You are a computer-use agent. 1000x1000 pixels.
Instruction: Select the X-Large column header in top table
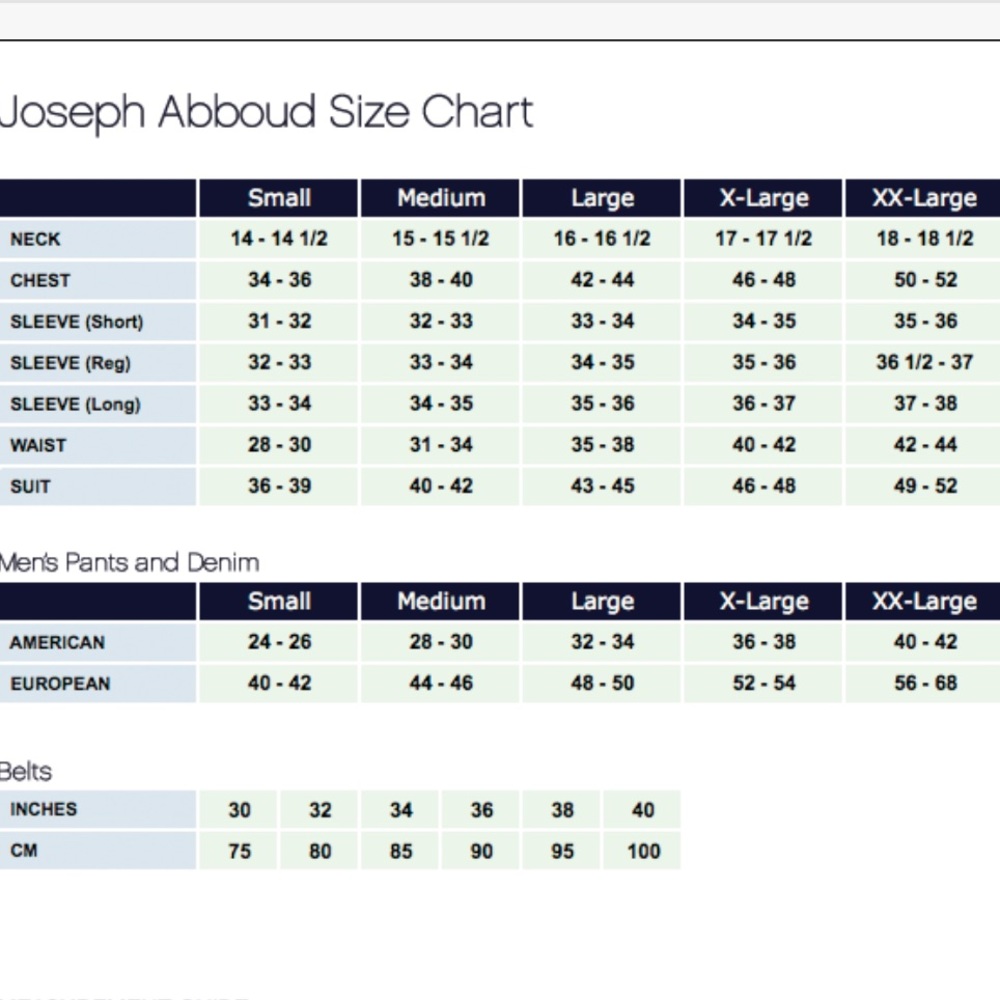click(763, 198)
